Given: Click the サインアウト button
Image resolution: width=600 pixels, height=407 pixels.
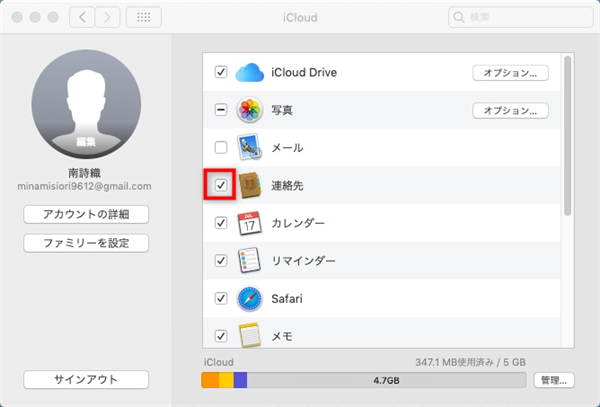Looking at the screenshot, I should [86, 379].
